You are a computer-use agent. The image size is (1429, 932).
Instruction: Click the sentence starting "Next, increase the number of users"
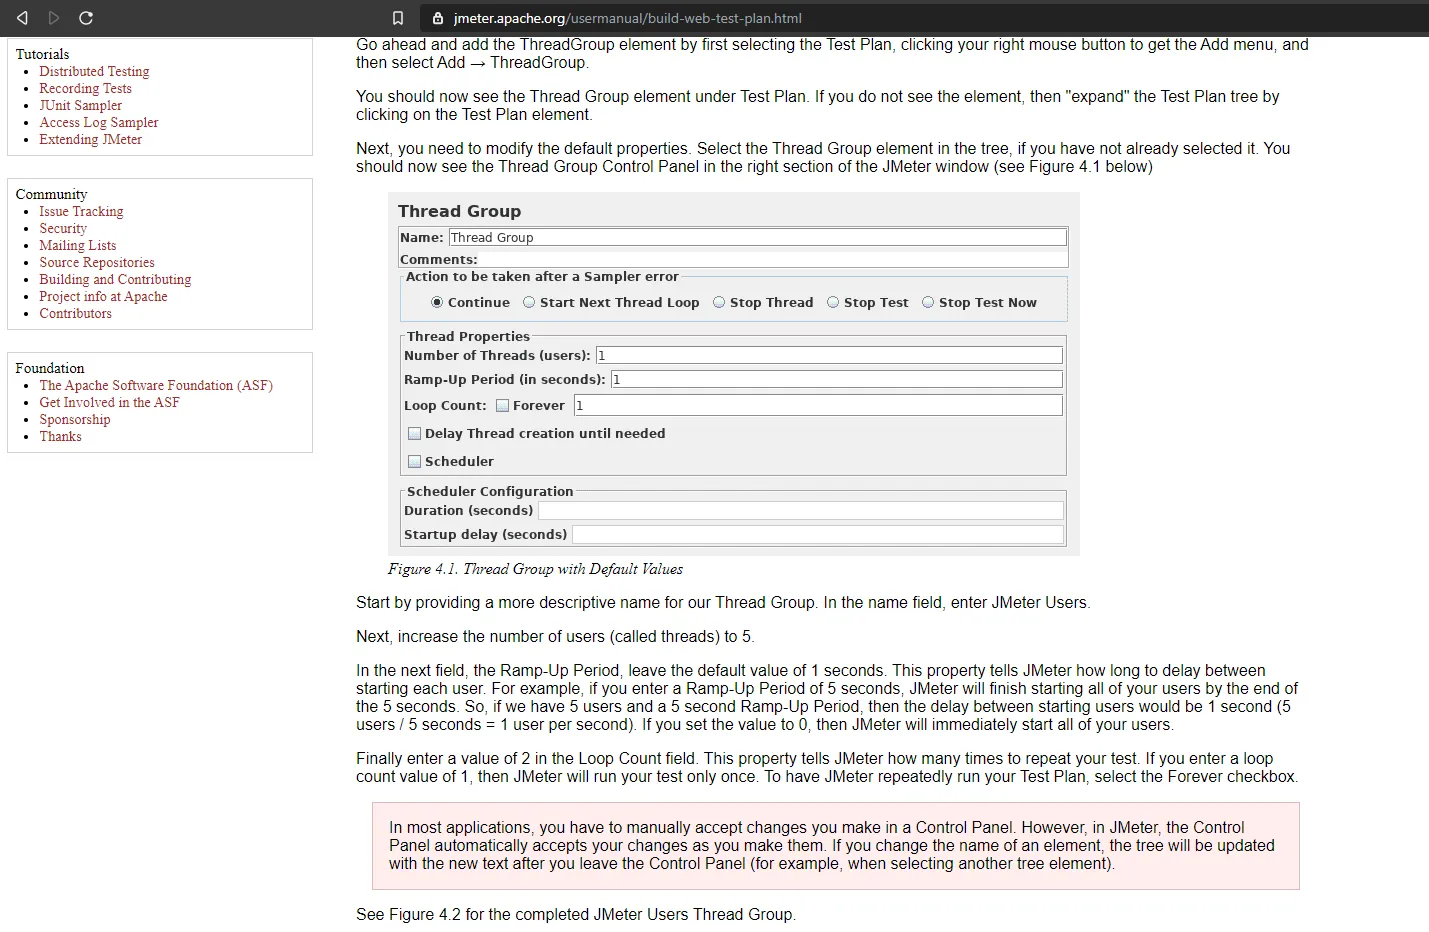click(x=555, y=636)
